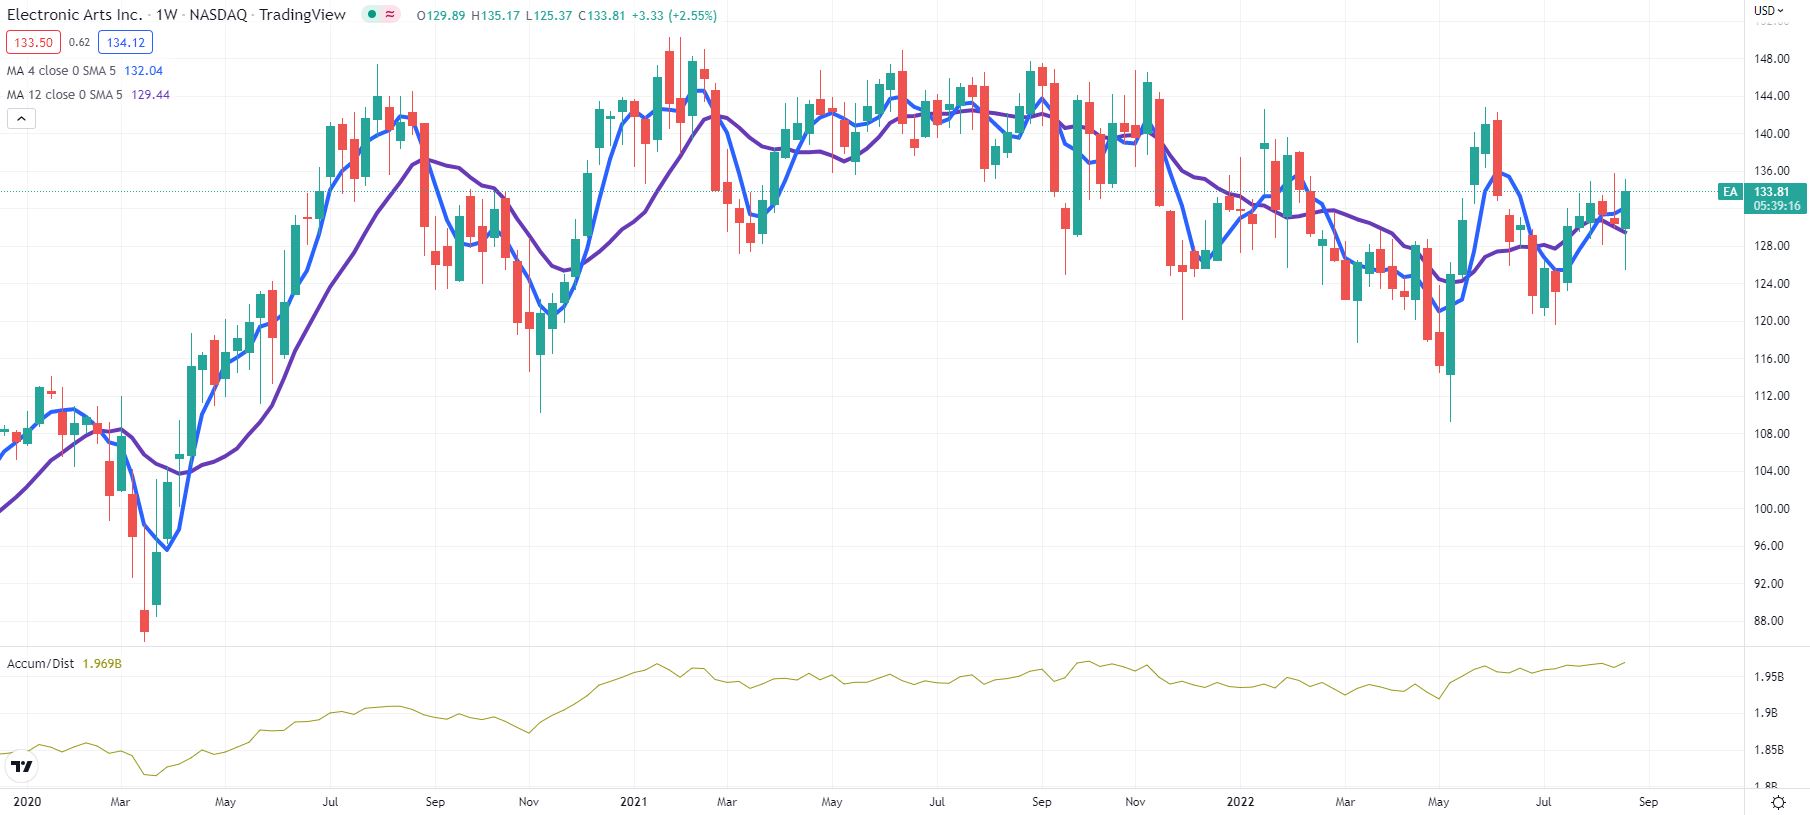Click the Electronic Arts Inc. chart title
The width and height of the screenshot is (1810, 815).
point(75,15)
